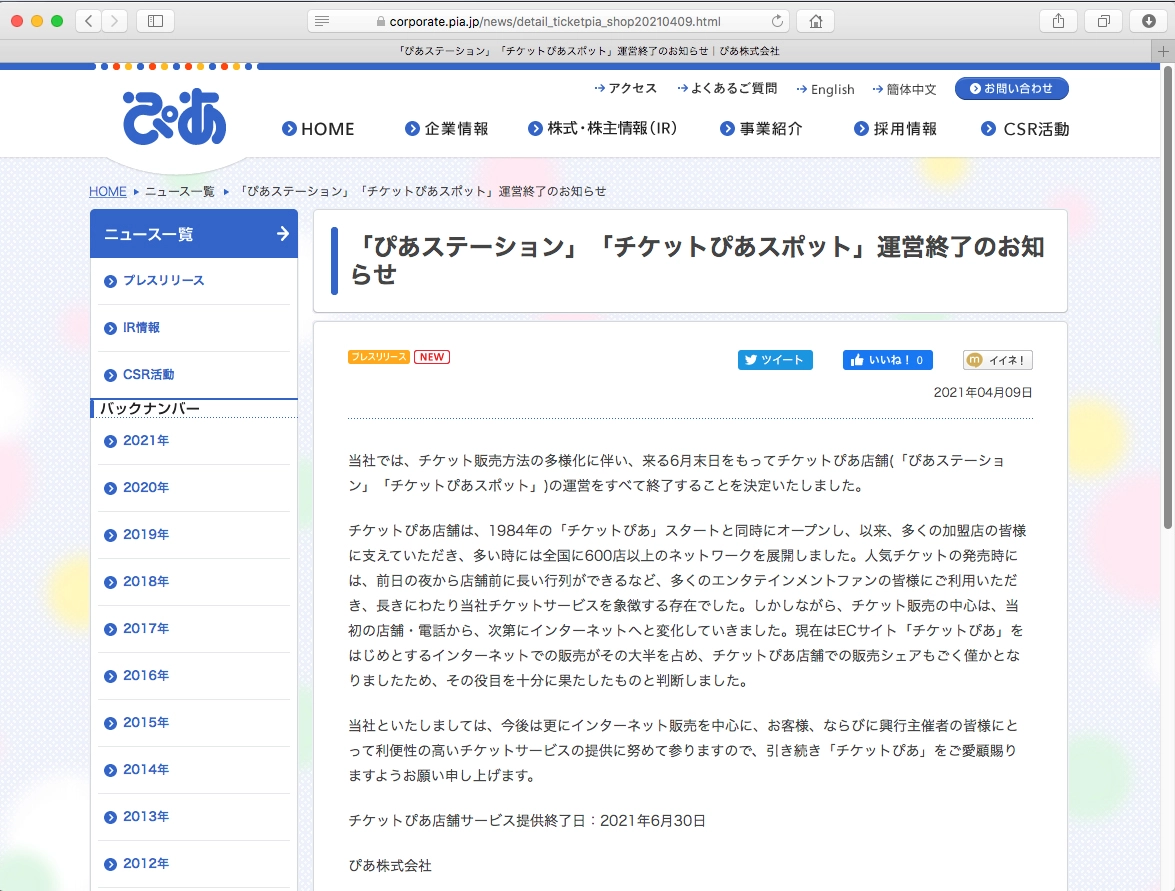Open the 採用情報 navigation menu
Viewport: 1175px width, 891px height.
click(x=895, y=129)
